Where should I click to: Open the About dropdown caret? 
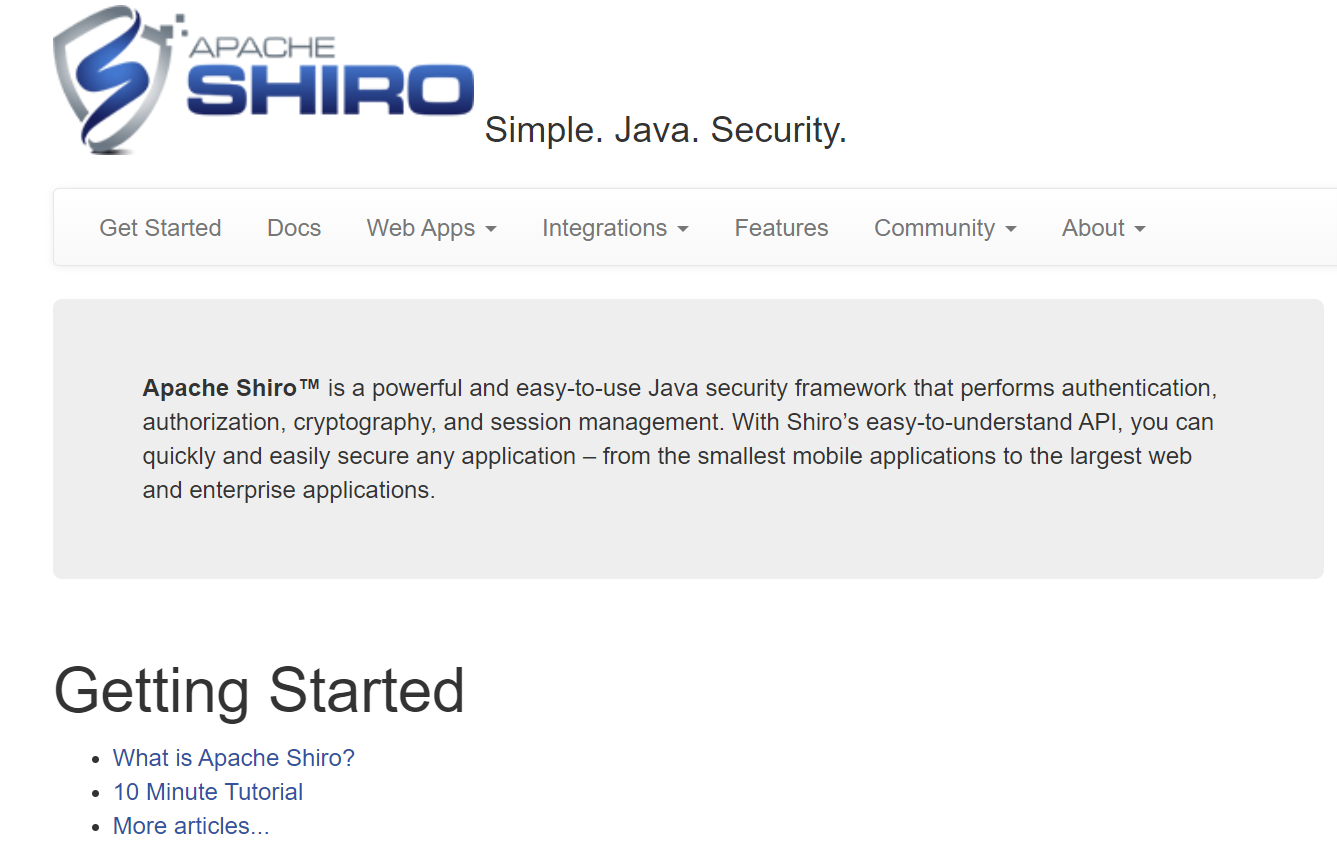coord(1140,230)
